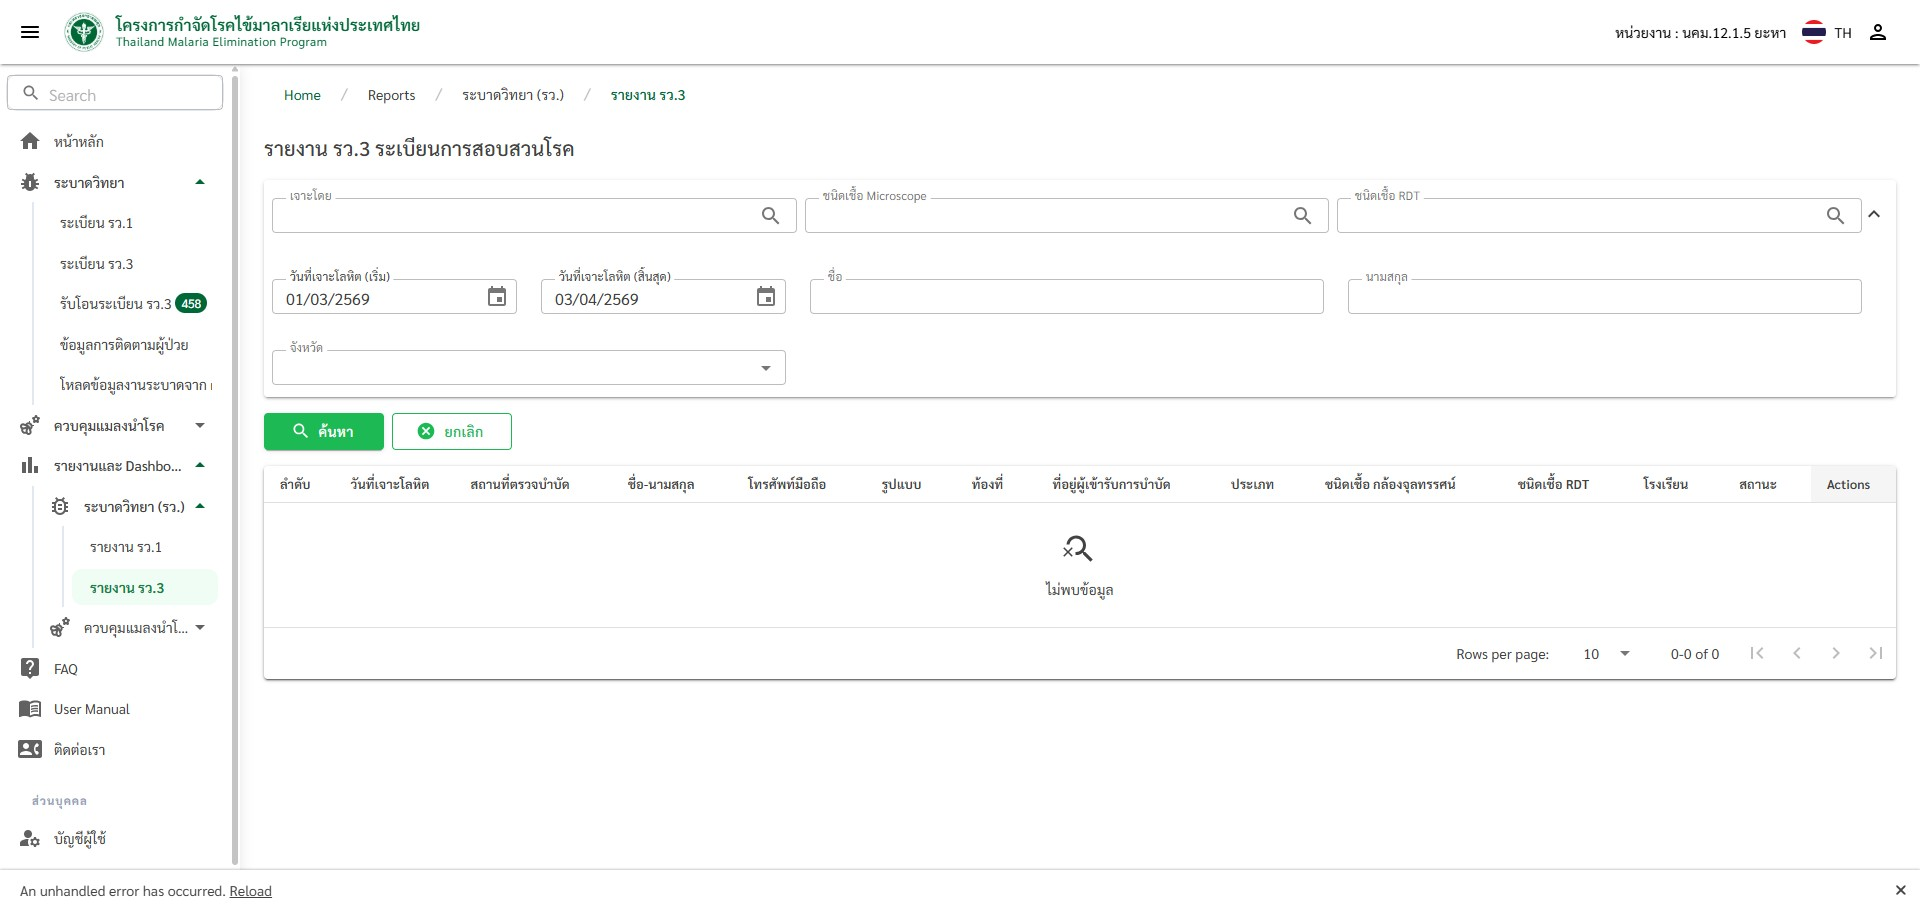Open the จังหวัด province dropdown
The width and height of the screenshot is (1920, 911).
click(x=765, y=368)
